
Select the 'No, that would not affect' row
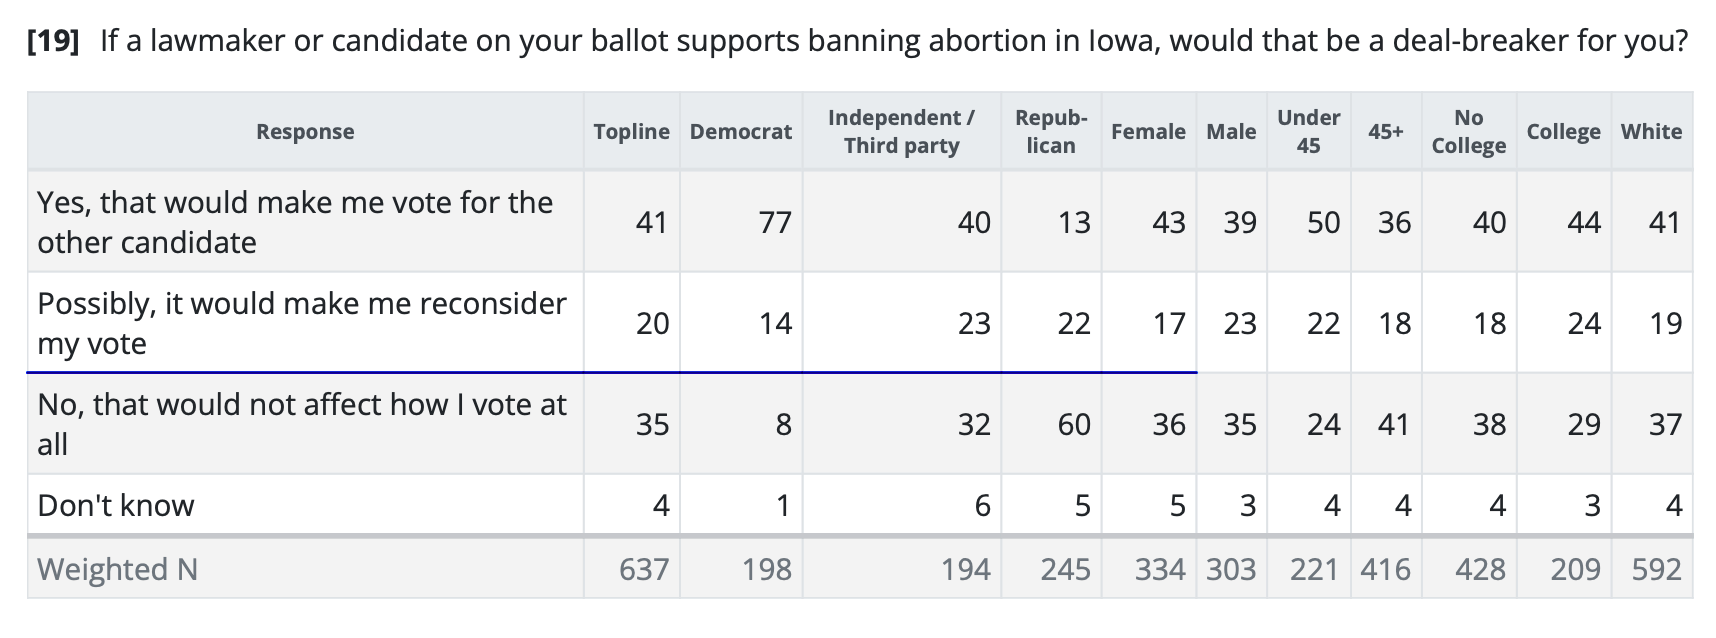(x=301, y=424)
